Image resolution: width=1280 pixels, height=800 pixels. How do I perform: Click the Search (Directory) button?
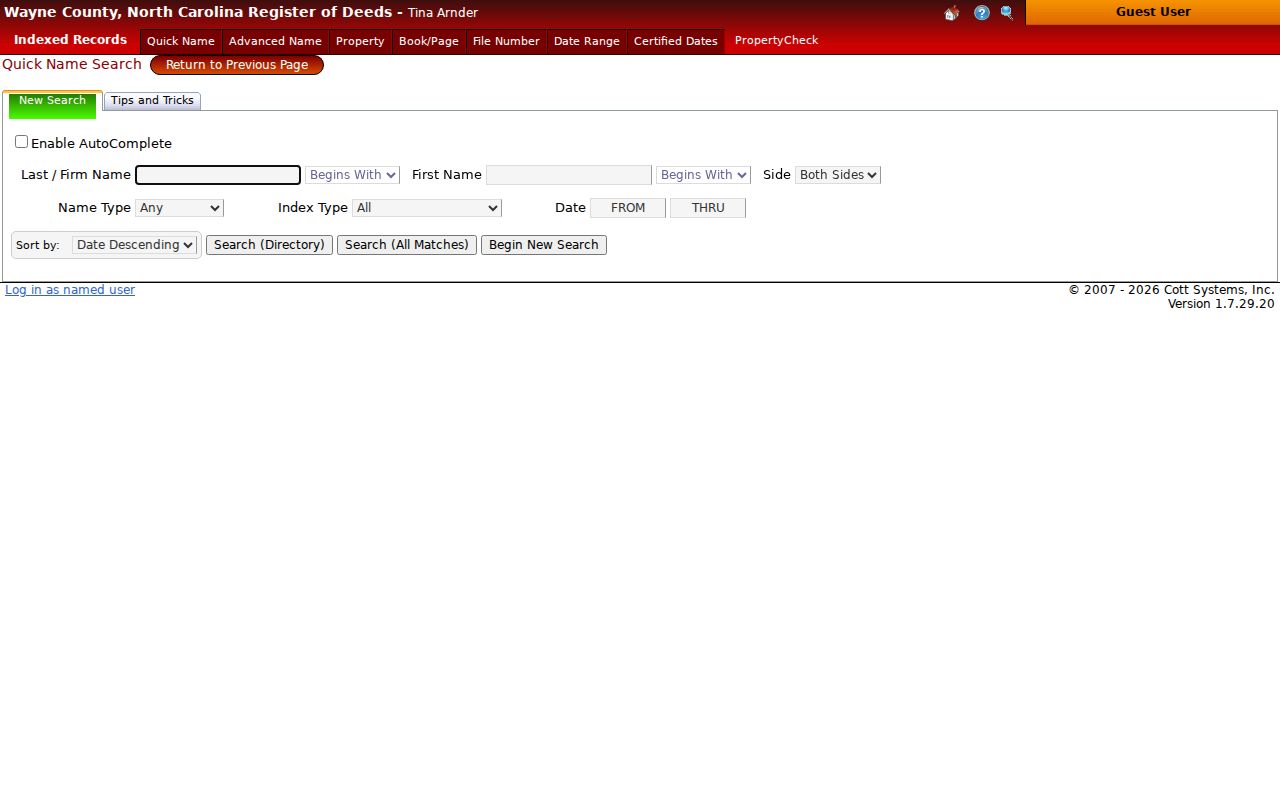(269, 245)
